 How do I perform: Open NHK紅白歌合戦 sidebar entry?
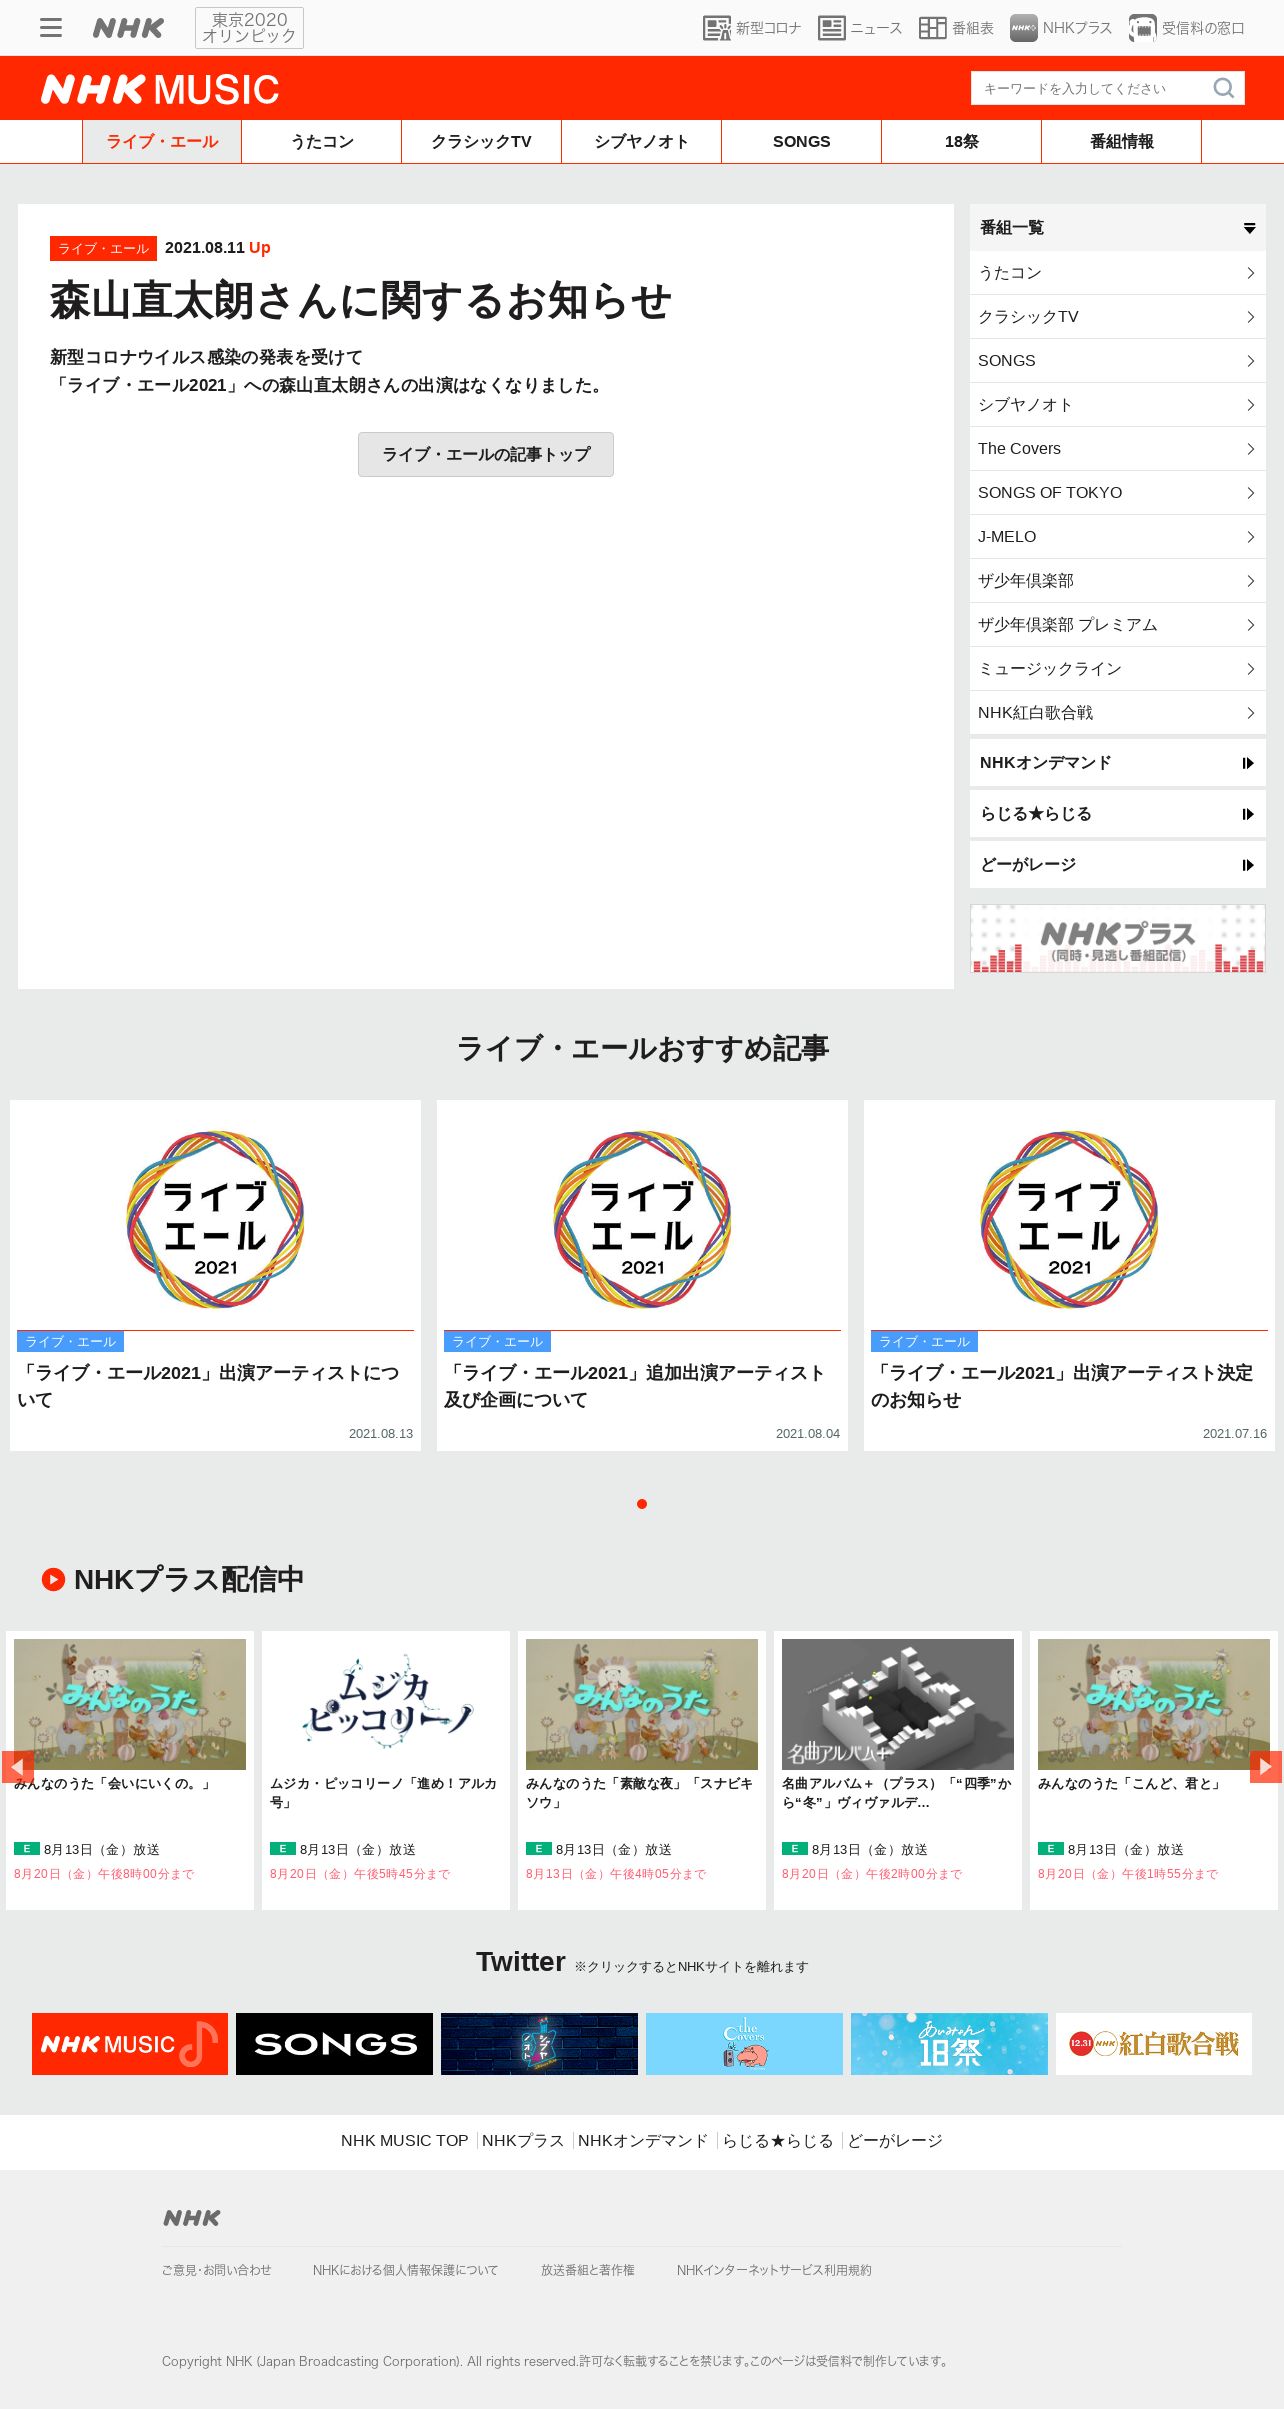coord(1118,713)
